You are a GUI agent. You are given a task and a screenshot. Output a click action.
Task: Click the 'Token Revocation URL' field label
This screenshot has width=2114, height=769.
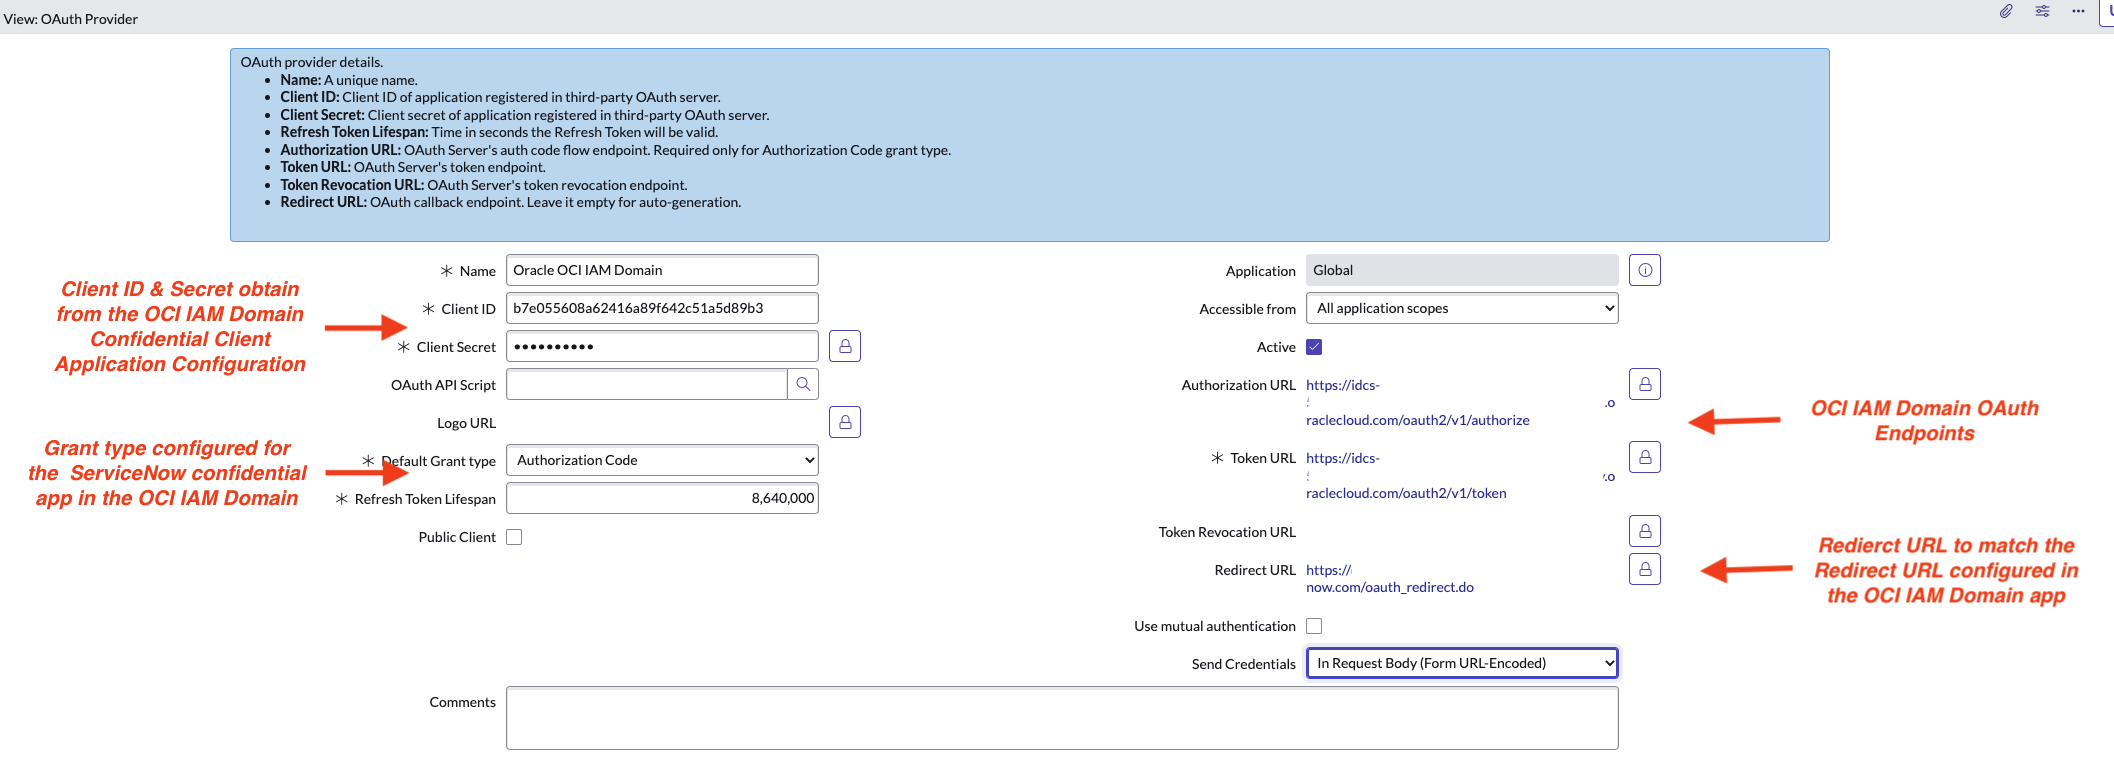(1227, 532)
